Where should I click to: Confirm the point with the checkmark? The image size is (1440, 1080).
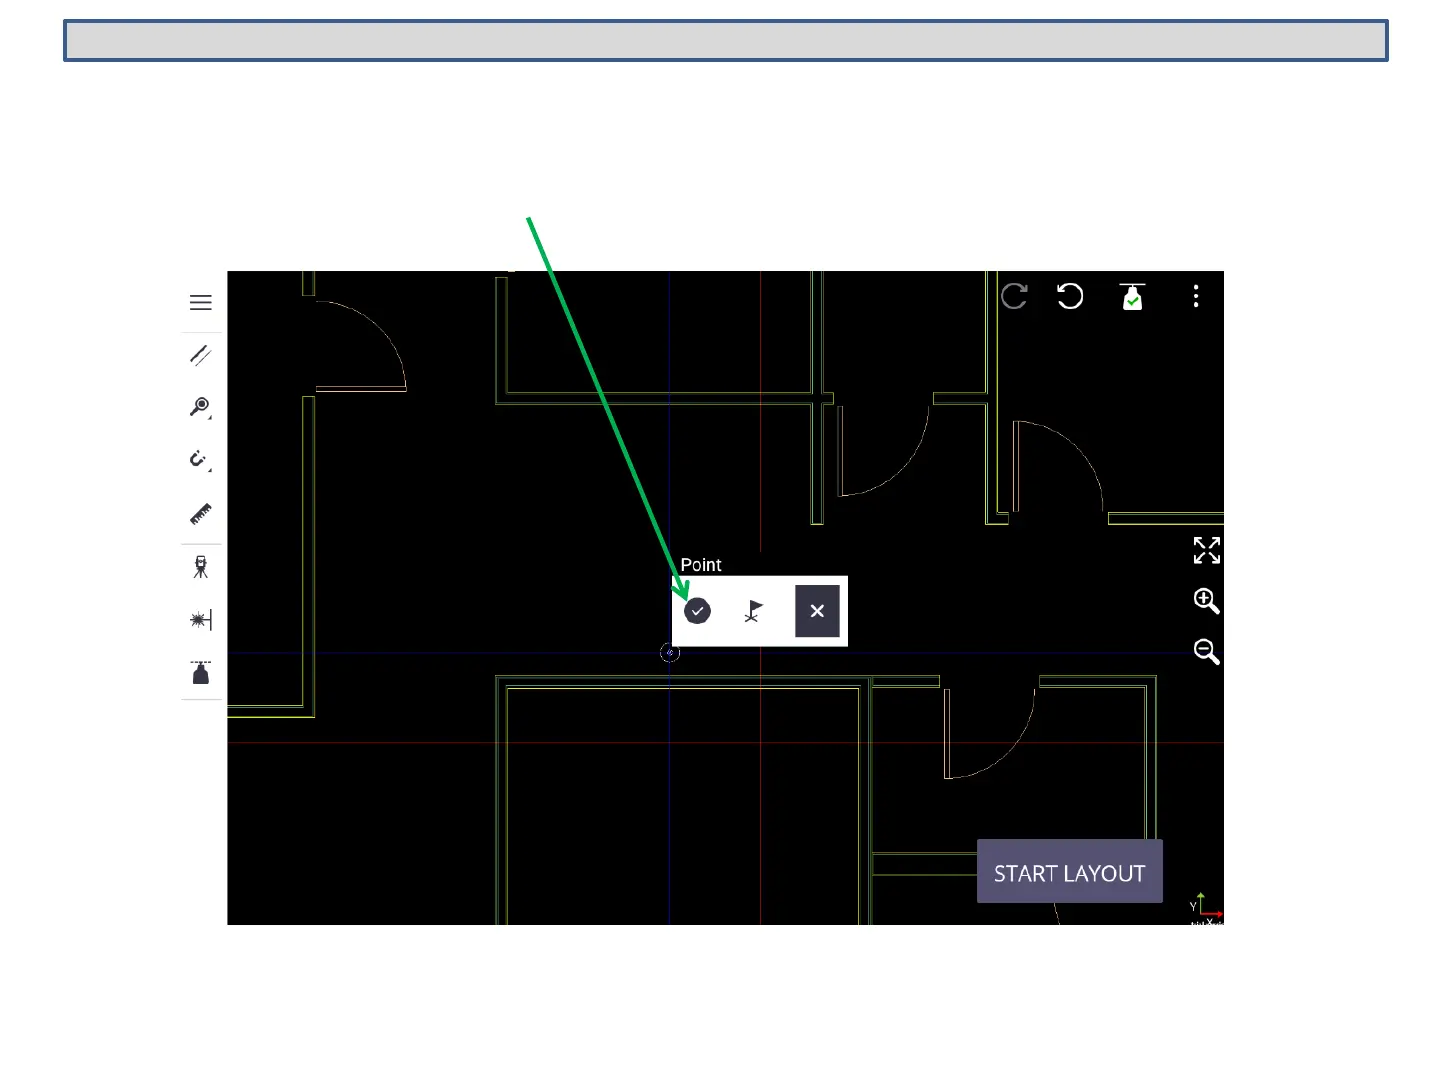[698, 611]
